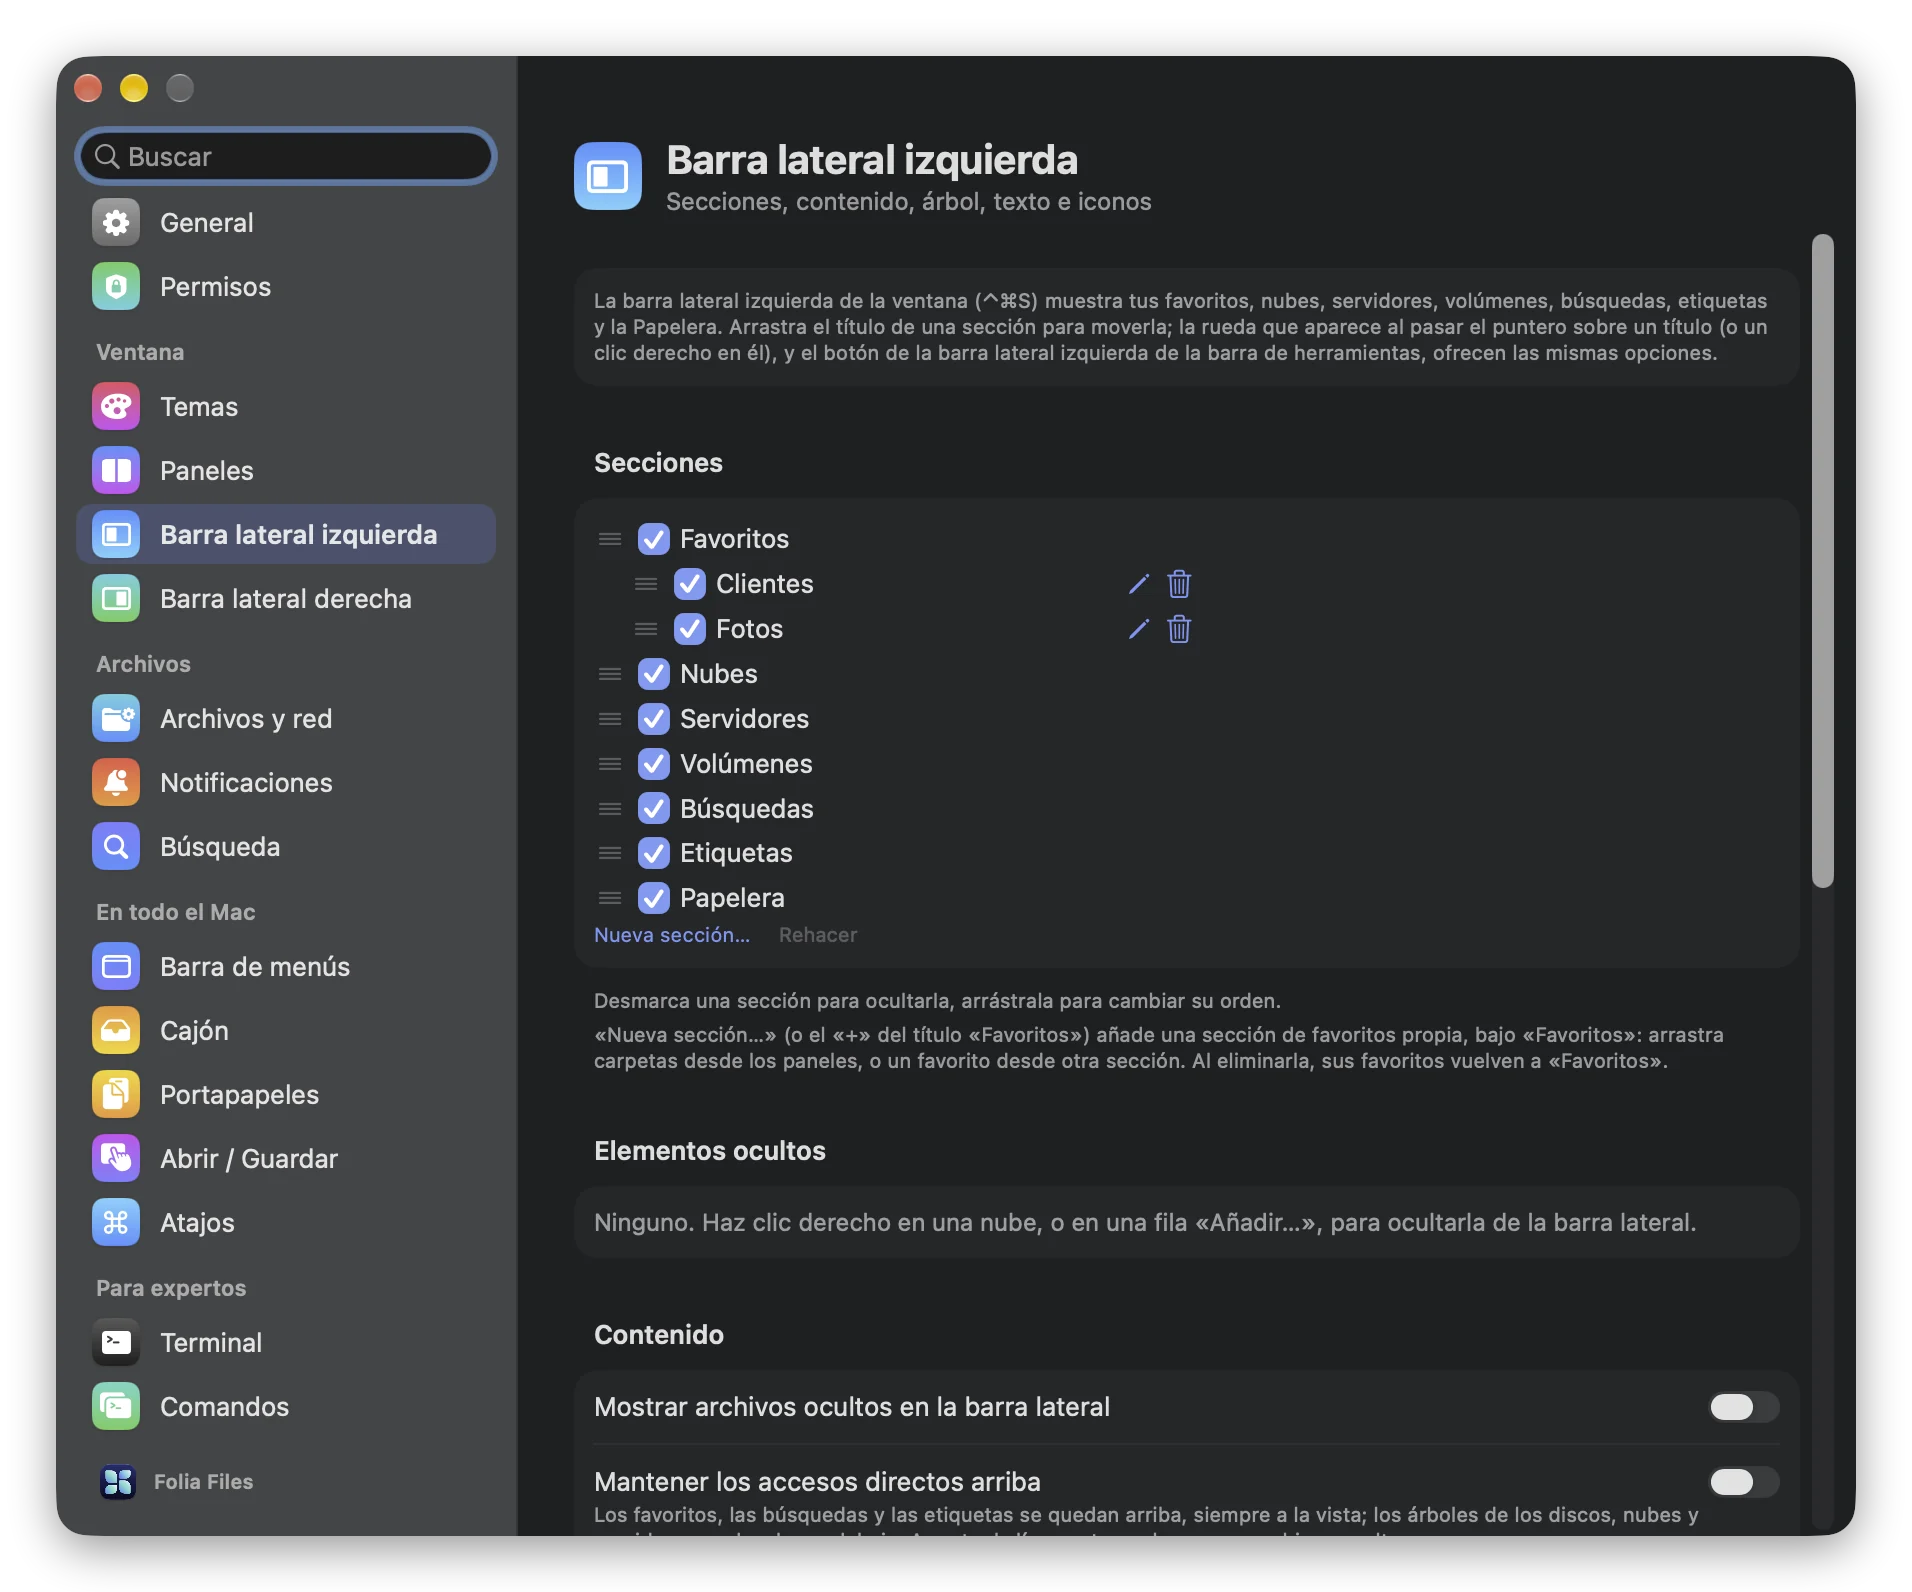
Task: Uncheck the Favoritos section checkbox
Action: click(x=654, y=539)
